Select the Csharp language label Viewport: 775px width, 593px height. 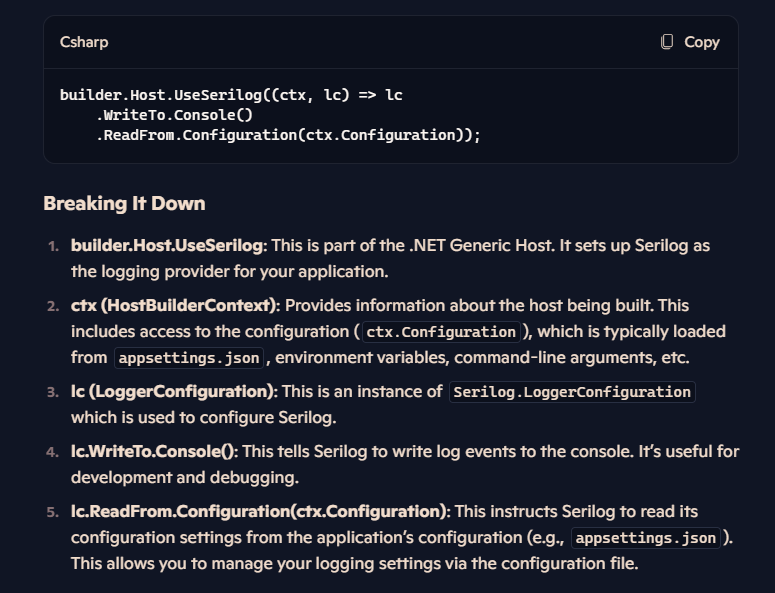coord(84,42)
